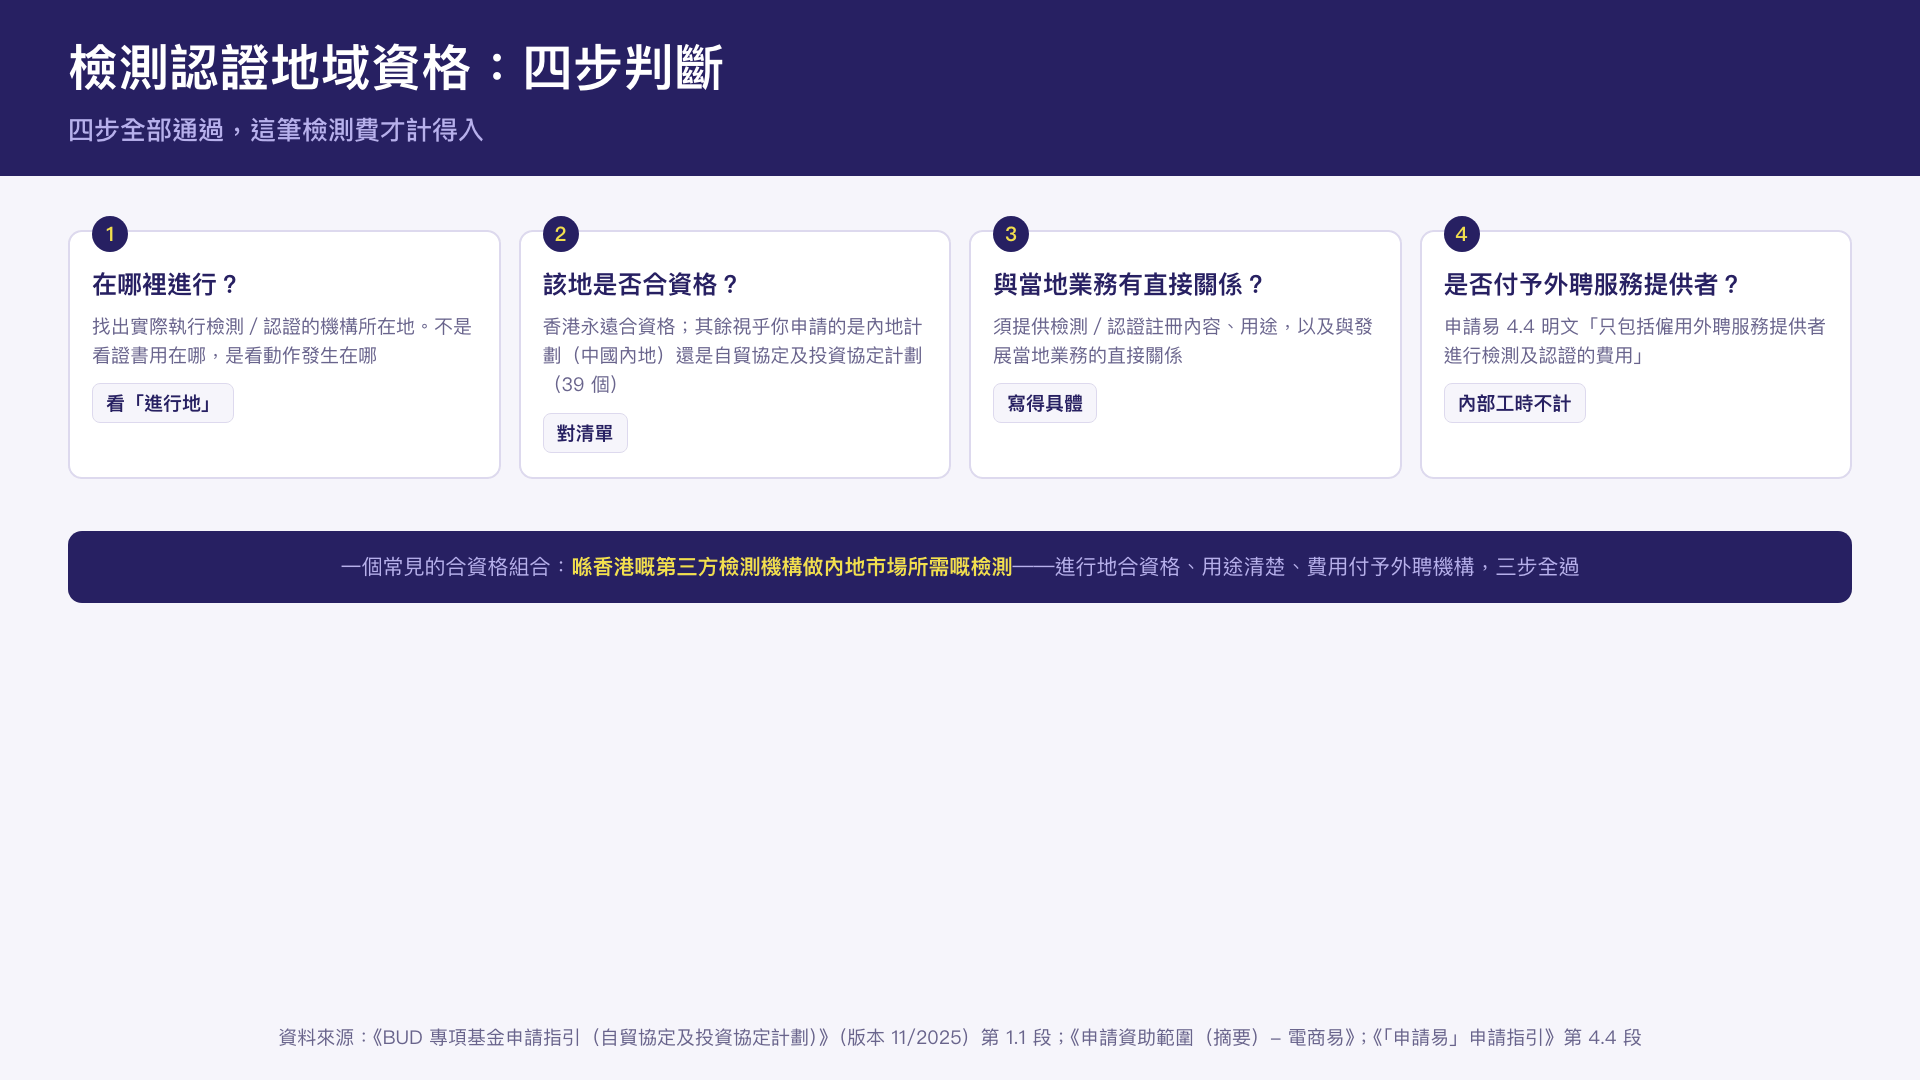Select the 寫得具體 tag
Image resolution: width=1920 pixels, height=1080 pixels.
point(1045,403)
